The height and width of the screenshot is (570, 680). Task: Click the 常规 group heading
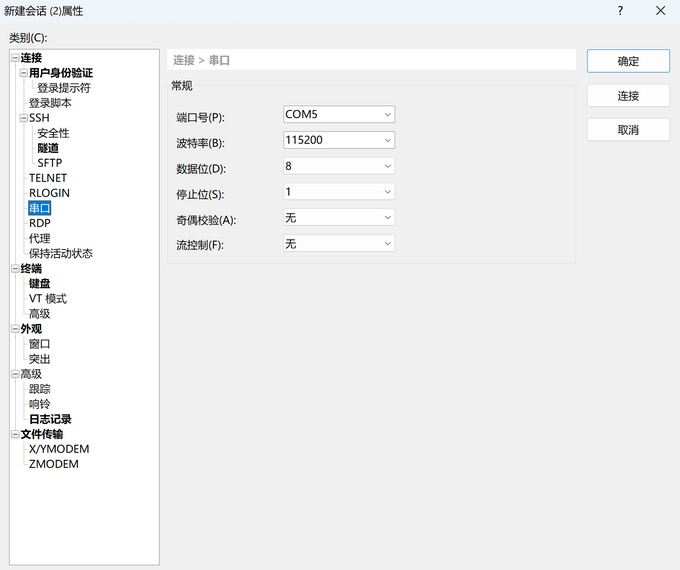point(182,86)
